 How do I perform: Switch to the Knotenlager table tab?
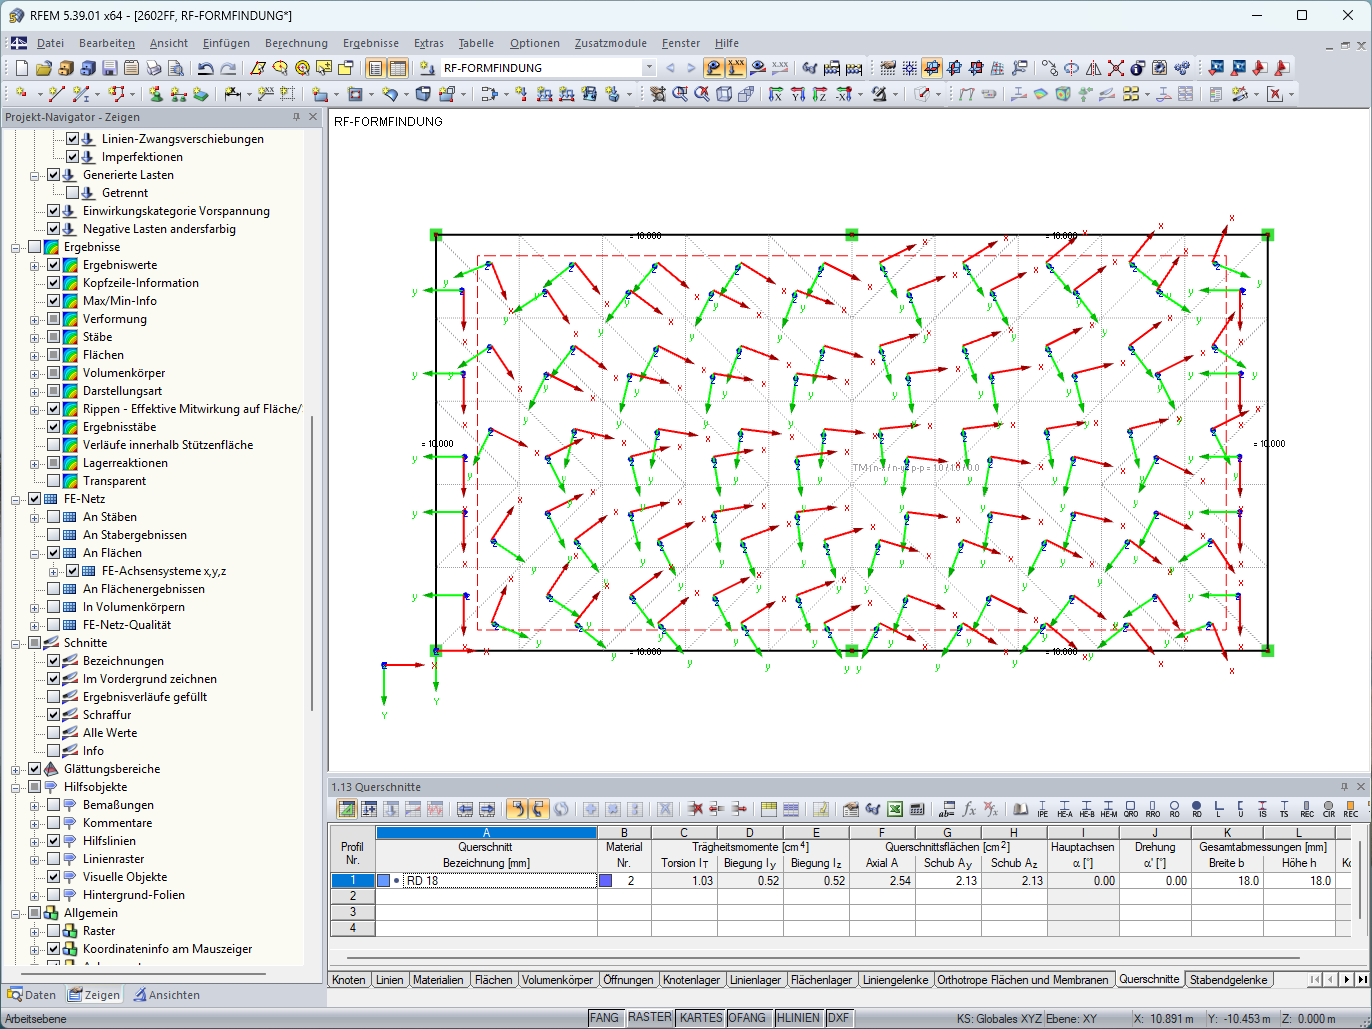[691, 980]
